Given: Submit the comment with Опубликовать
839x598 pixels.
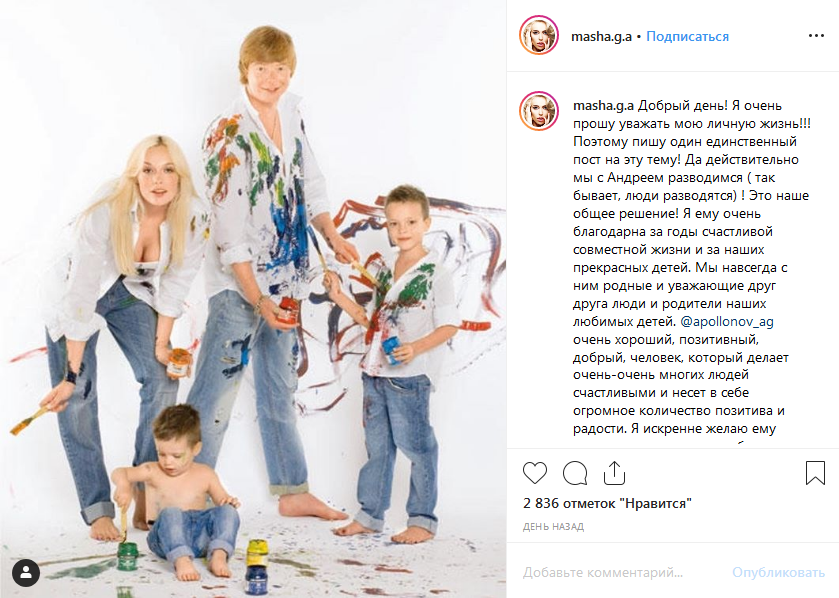Looking at the screenshot, I should (779, 572).
